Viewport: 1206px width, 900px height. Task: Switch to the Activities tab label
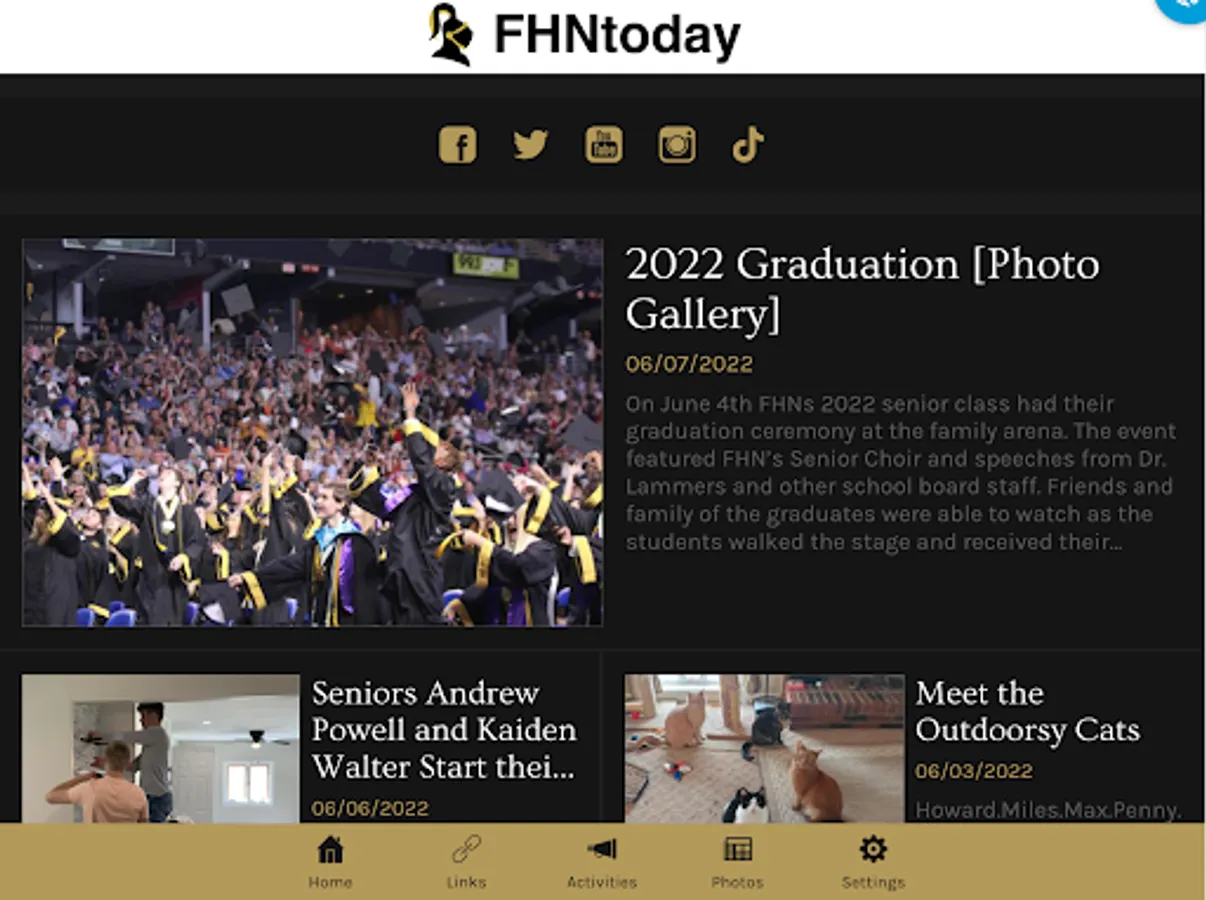[602, 882]
